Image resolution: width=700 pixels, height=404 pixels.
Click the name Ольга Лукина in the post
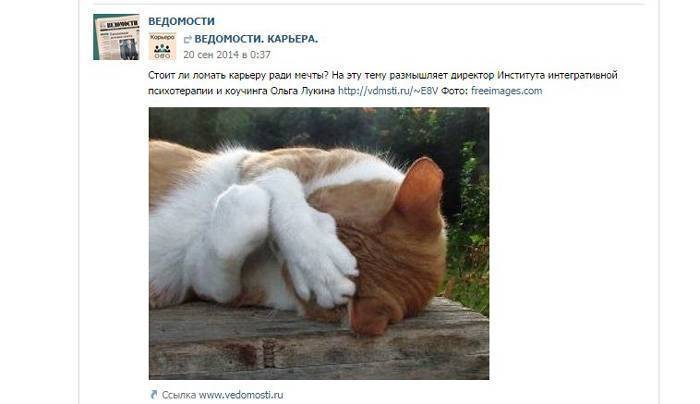[x=302, y=91]
